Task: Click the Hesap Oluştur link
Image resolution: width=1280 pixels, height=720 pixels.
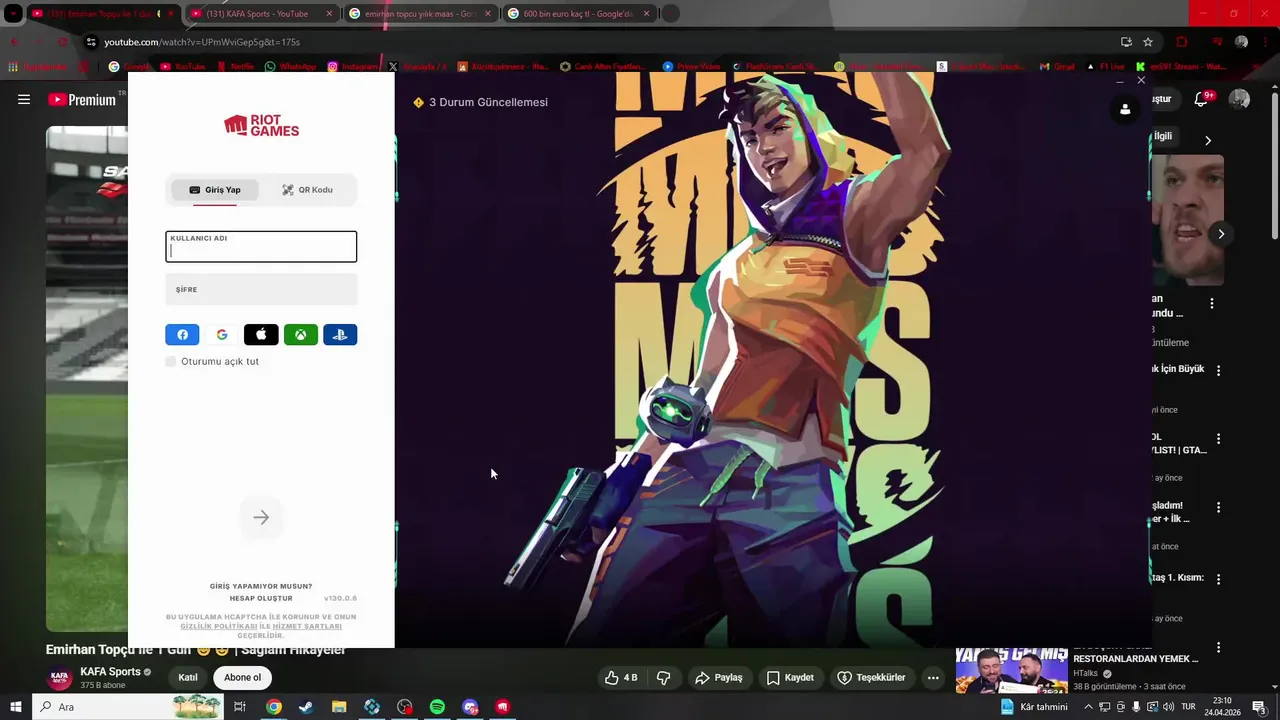Action: coord(261,598)
